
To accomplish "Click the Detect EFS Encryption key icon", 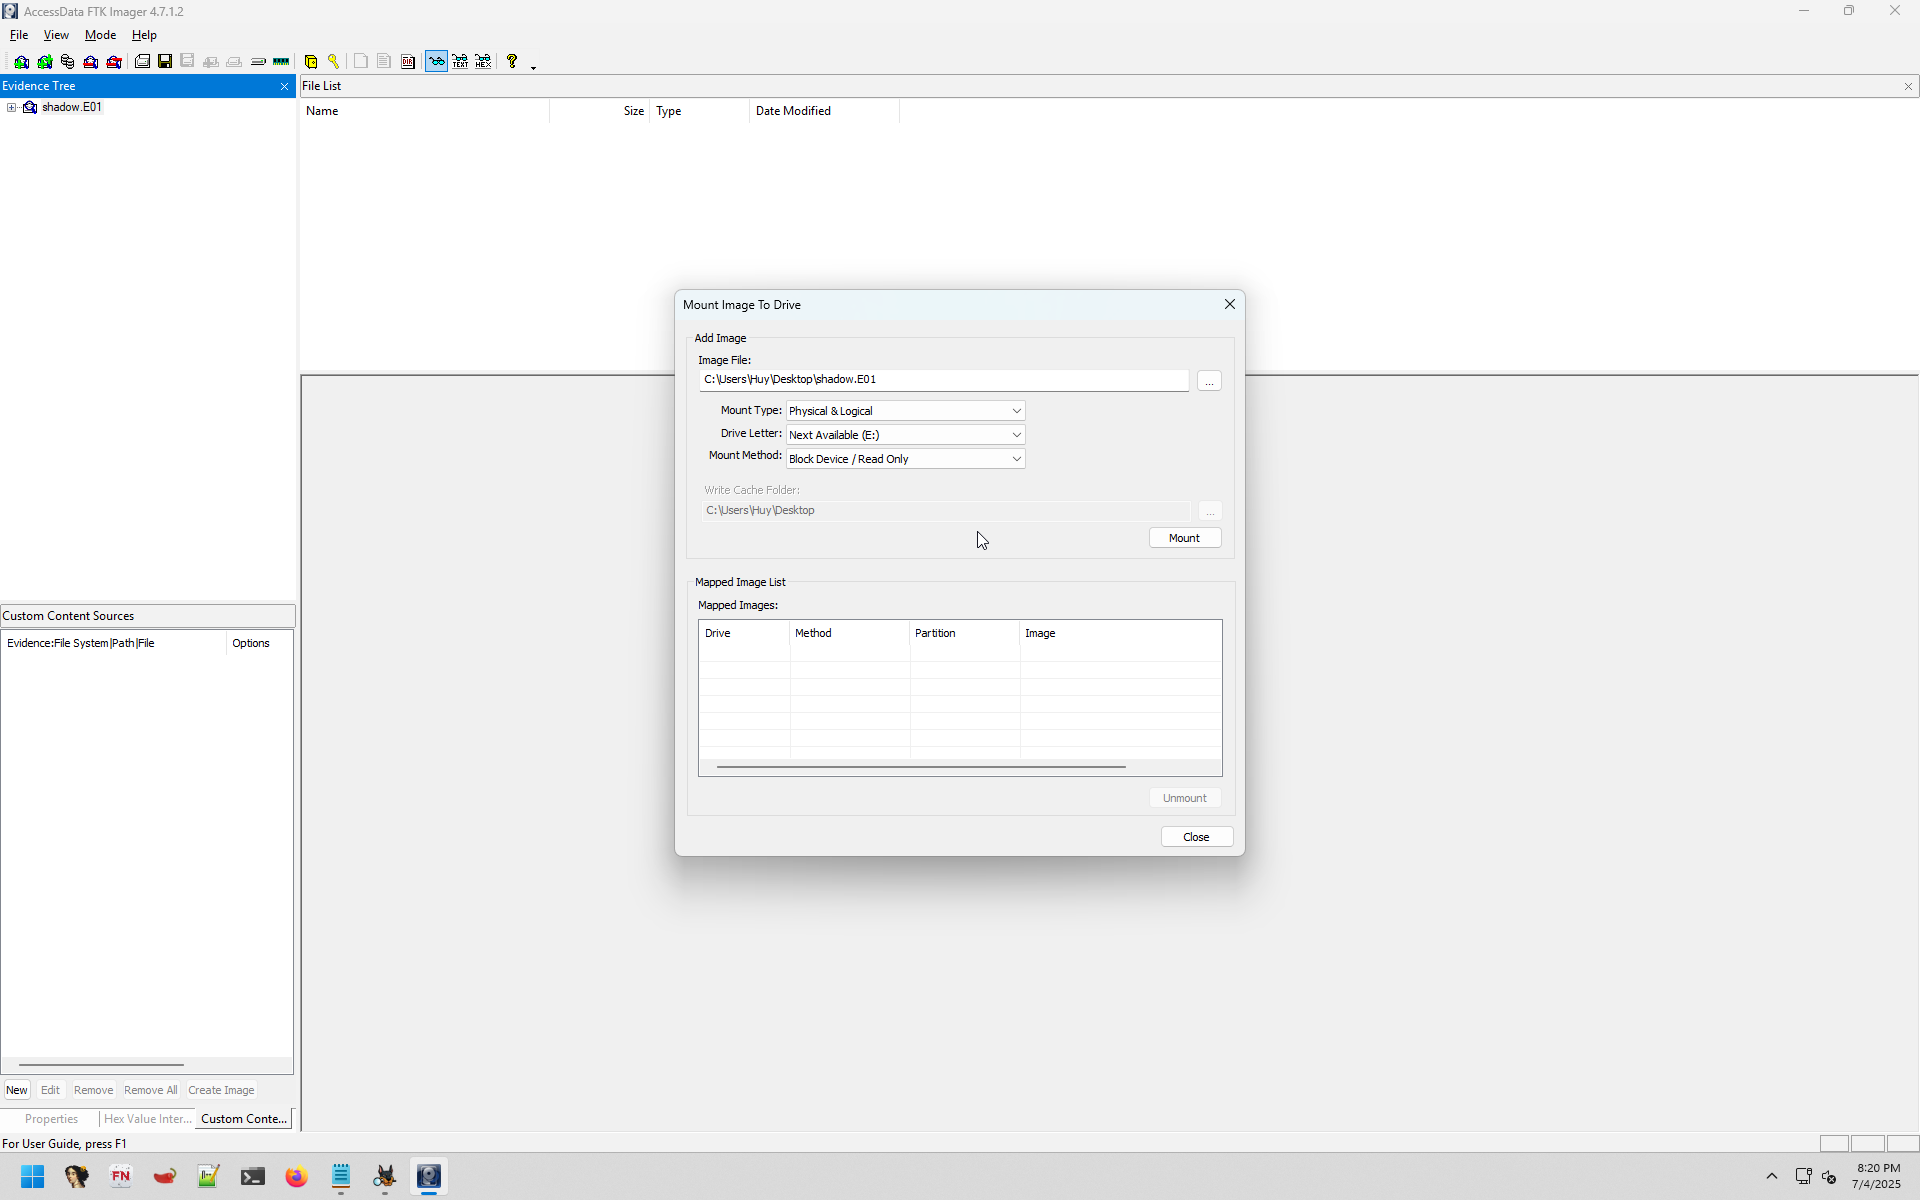I will [x=334, y=62].
